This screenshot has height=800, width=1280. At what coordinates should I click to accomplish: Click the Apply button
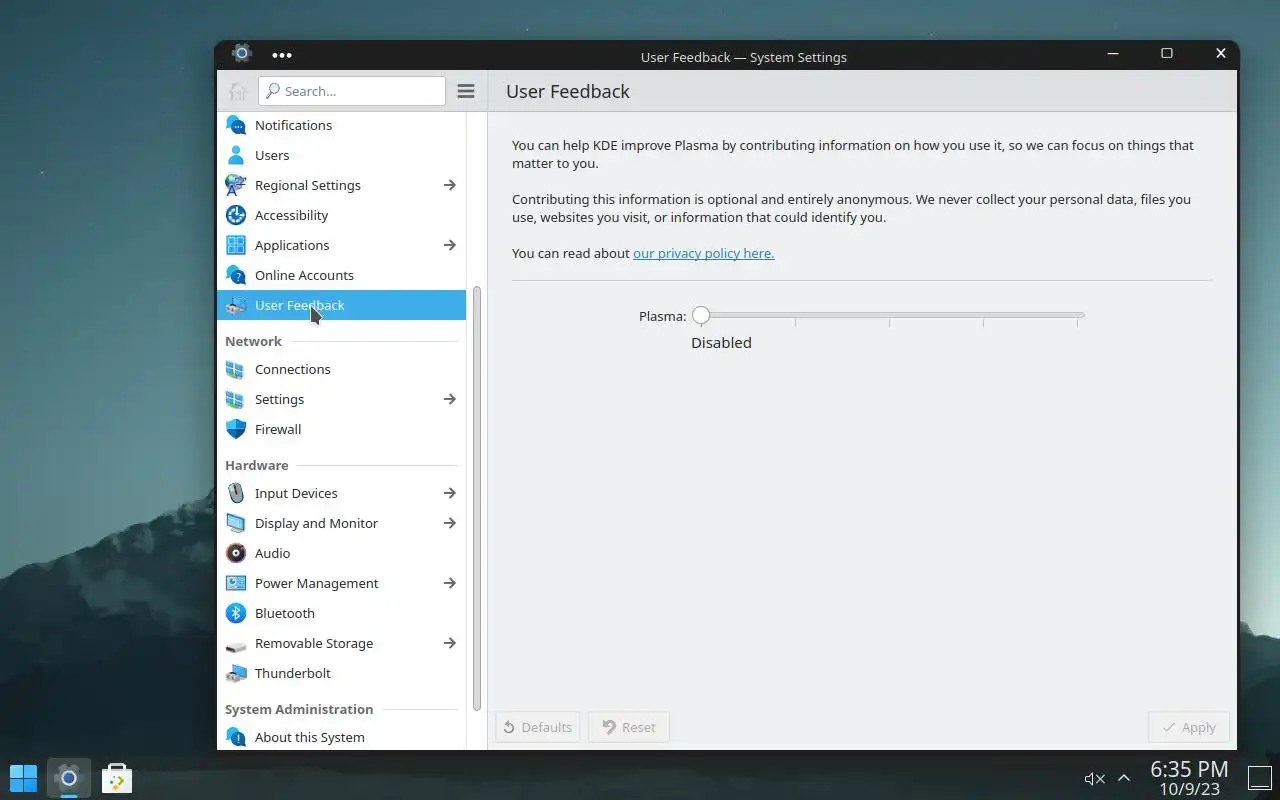pos(1189,727)
